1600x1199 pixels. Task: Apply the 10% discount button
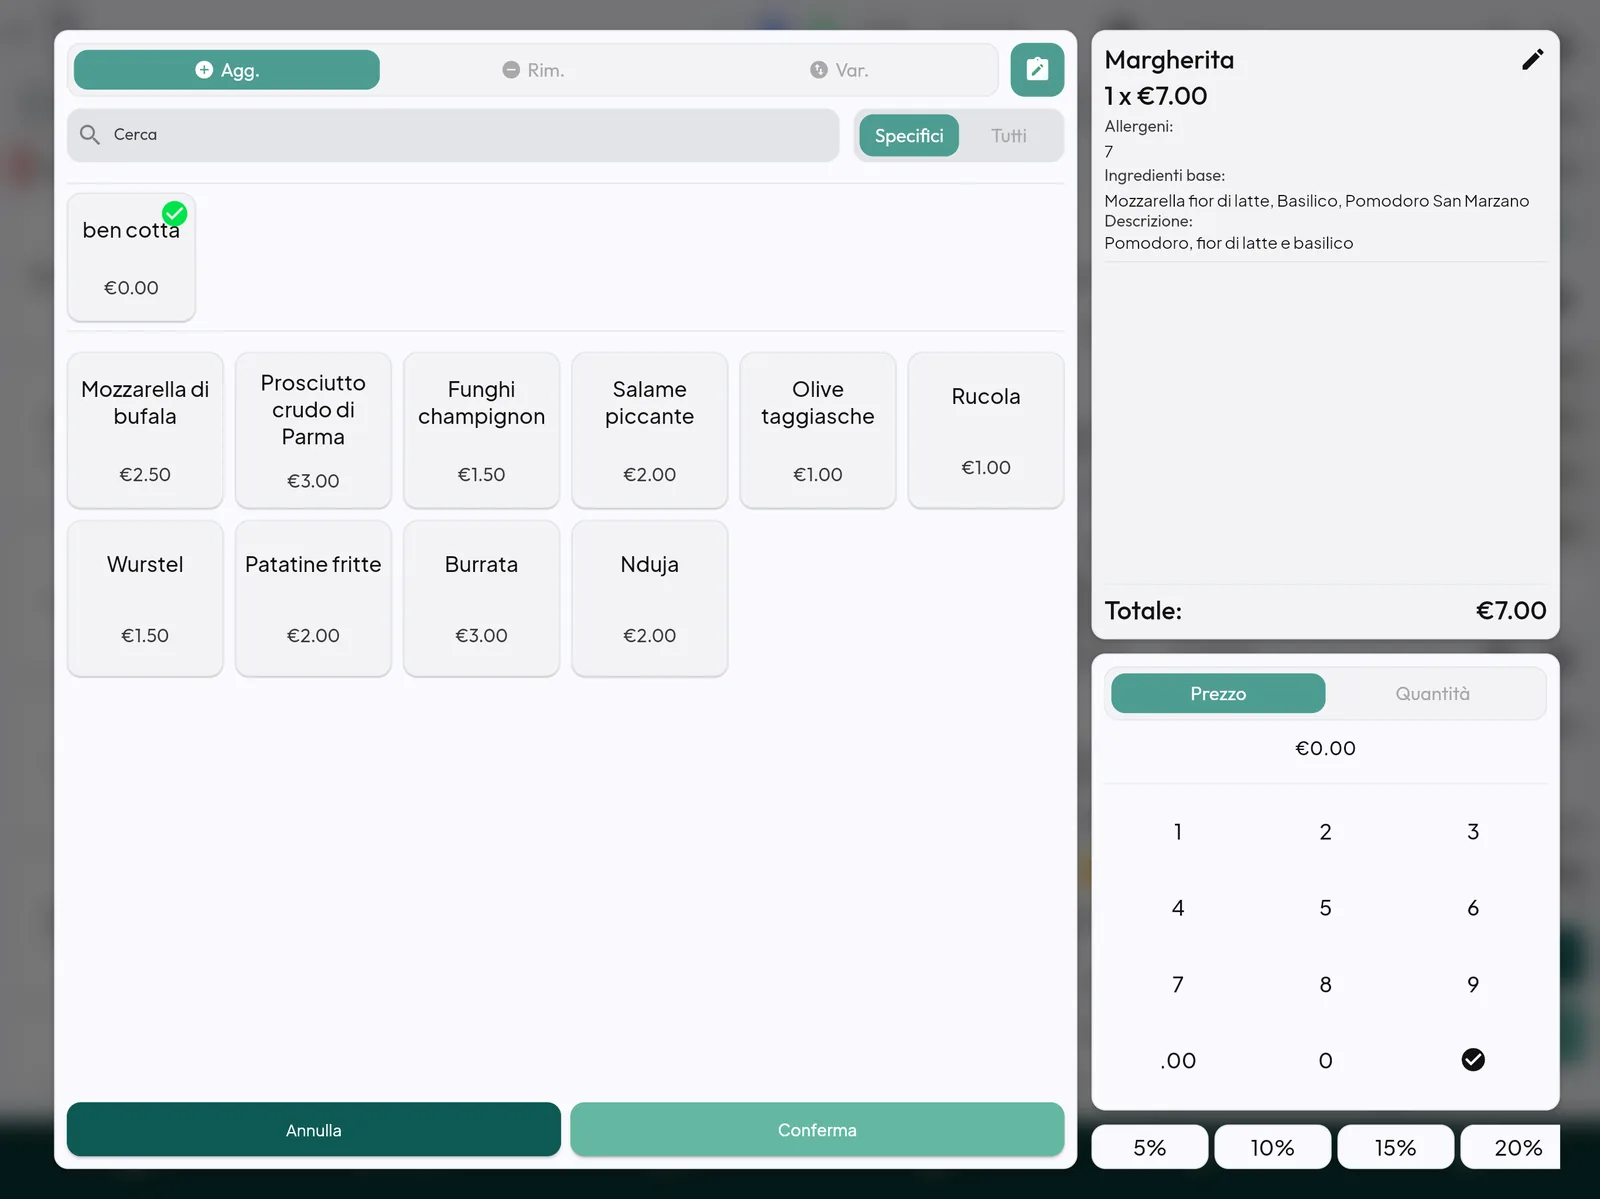point(1272,1147)
